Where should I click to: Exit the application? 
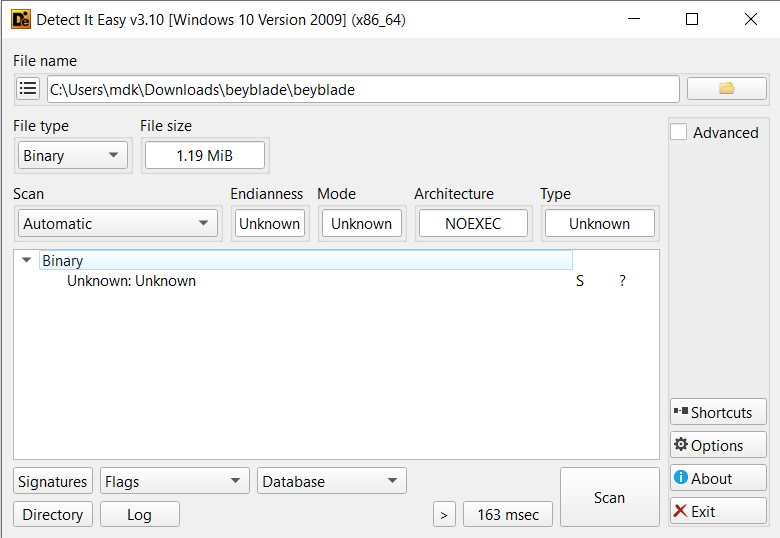[718, 511]
